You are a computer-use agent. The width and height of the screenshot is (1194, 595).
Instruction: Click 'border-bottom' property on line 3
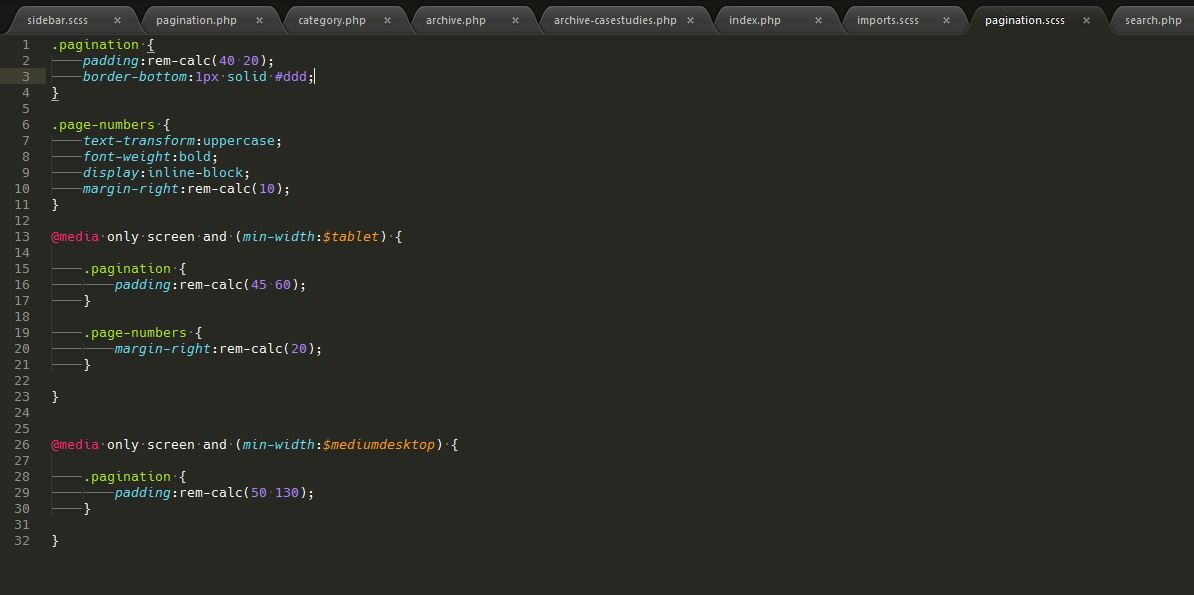135,77
